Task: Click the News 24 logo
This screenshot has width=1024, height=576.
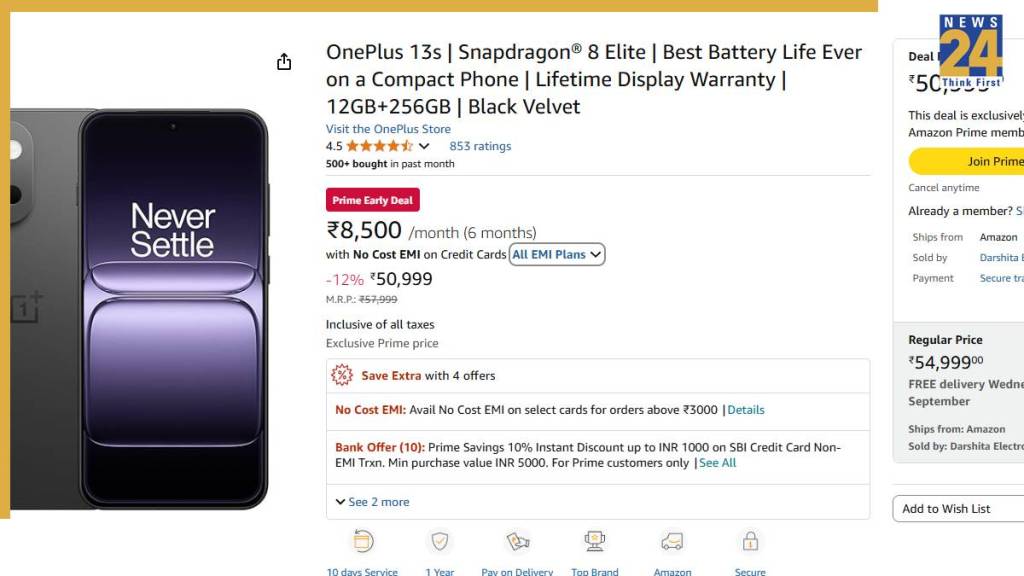Action: [970, 50]
